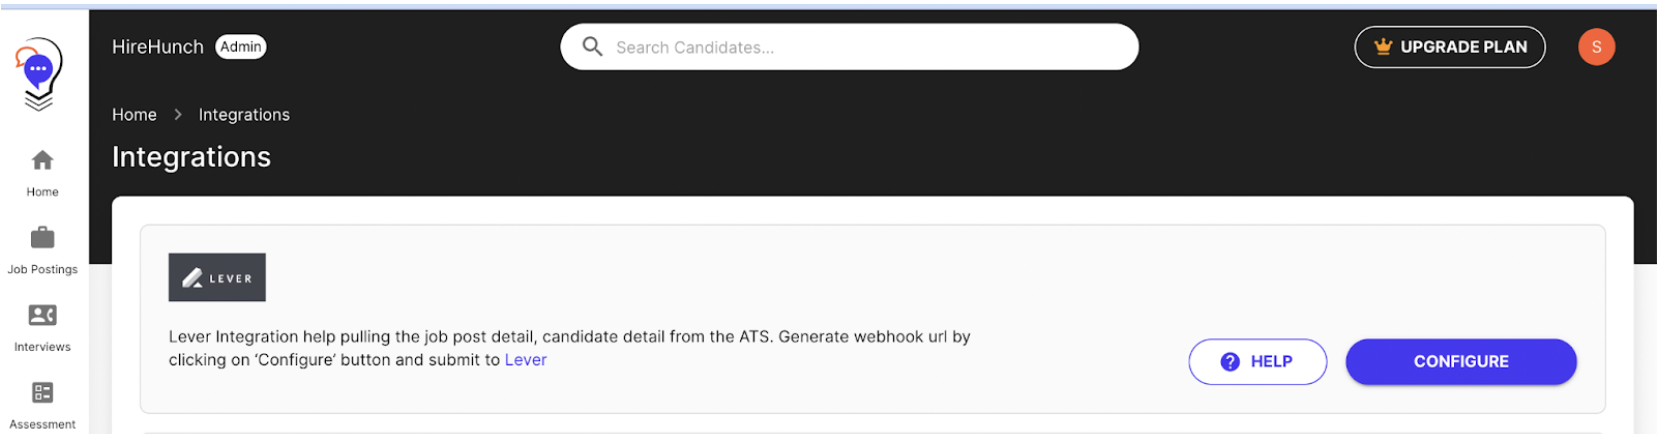
Task: Open the Assessment section icon
Action: tap(42, 393)
